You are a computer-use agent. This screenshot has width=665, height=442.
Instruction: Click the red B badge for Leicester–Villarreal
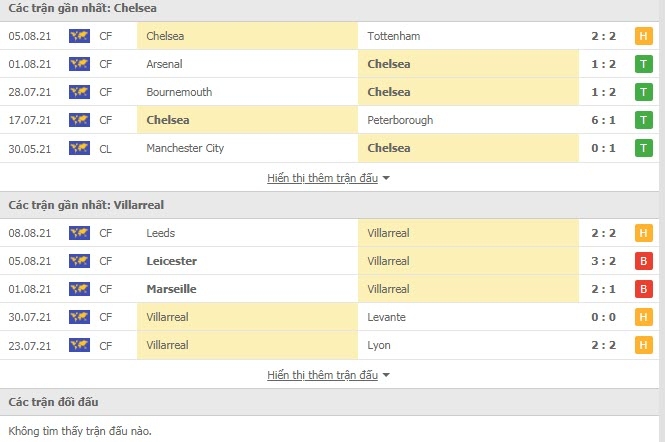click(644, 262)
